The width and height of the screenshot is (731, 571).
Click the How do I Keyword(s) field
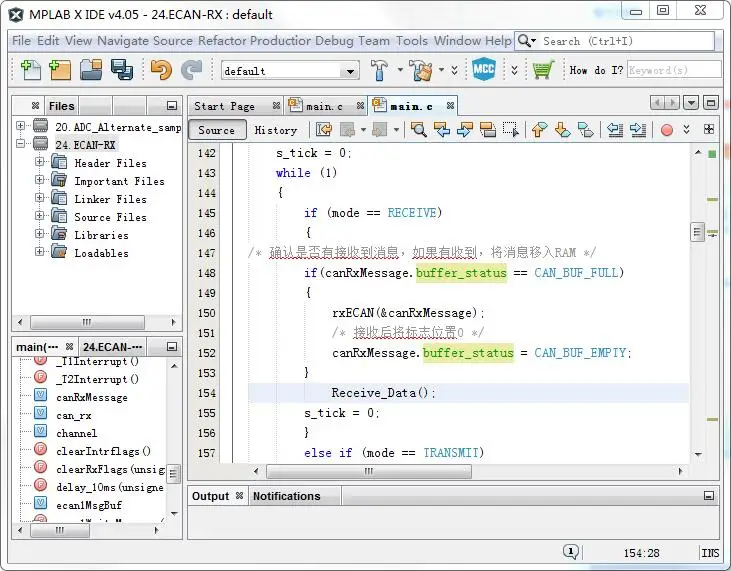click(x=674, y=70)
